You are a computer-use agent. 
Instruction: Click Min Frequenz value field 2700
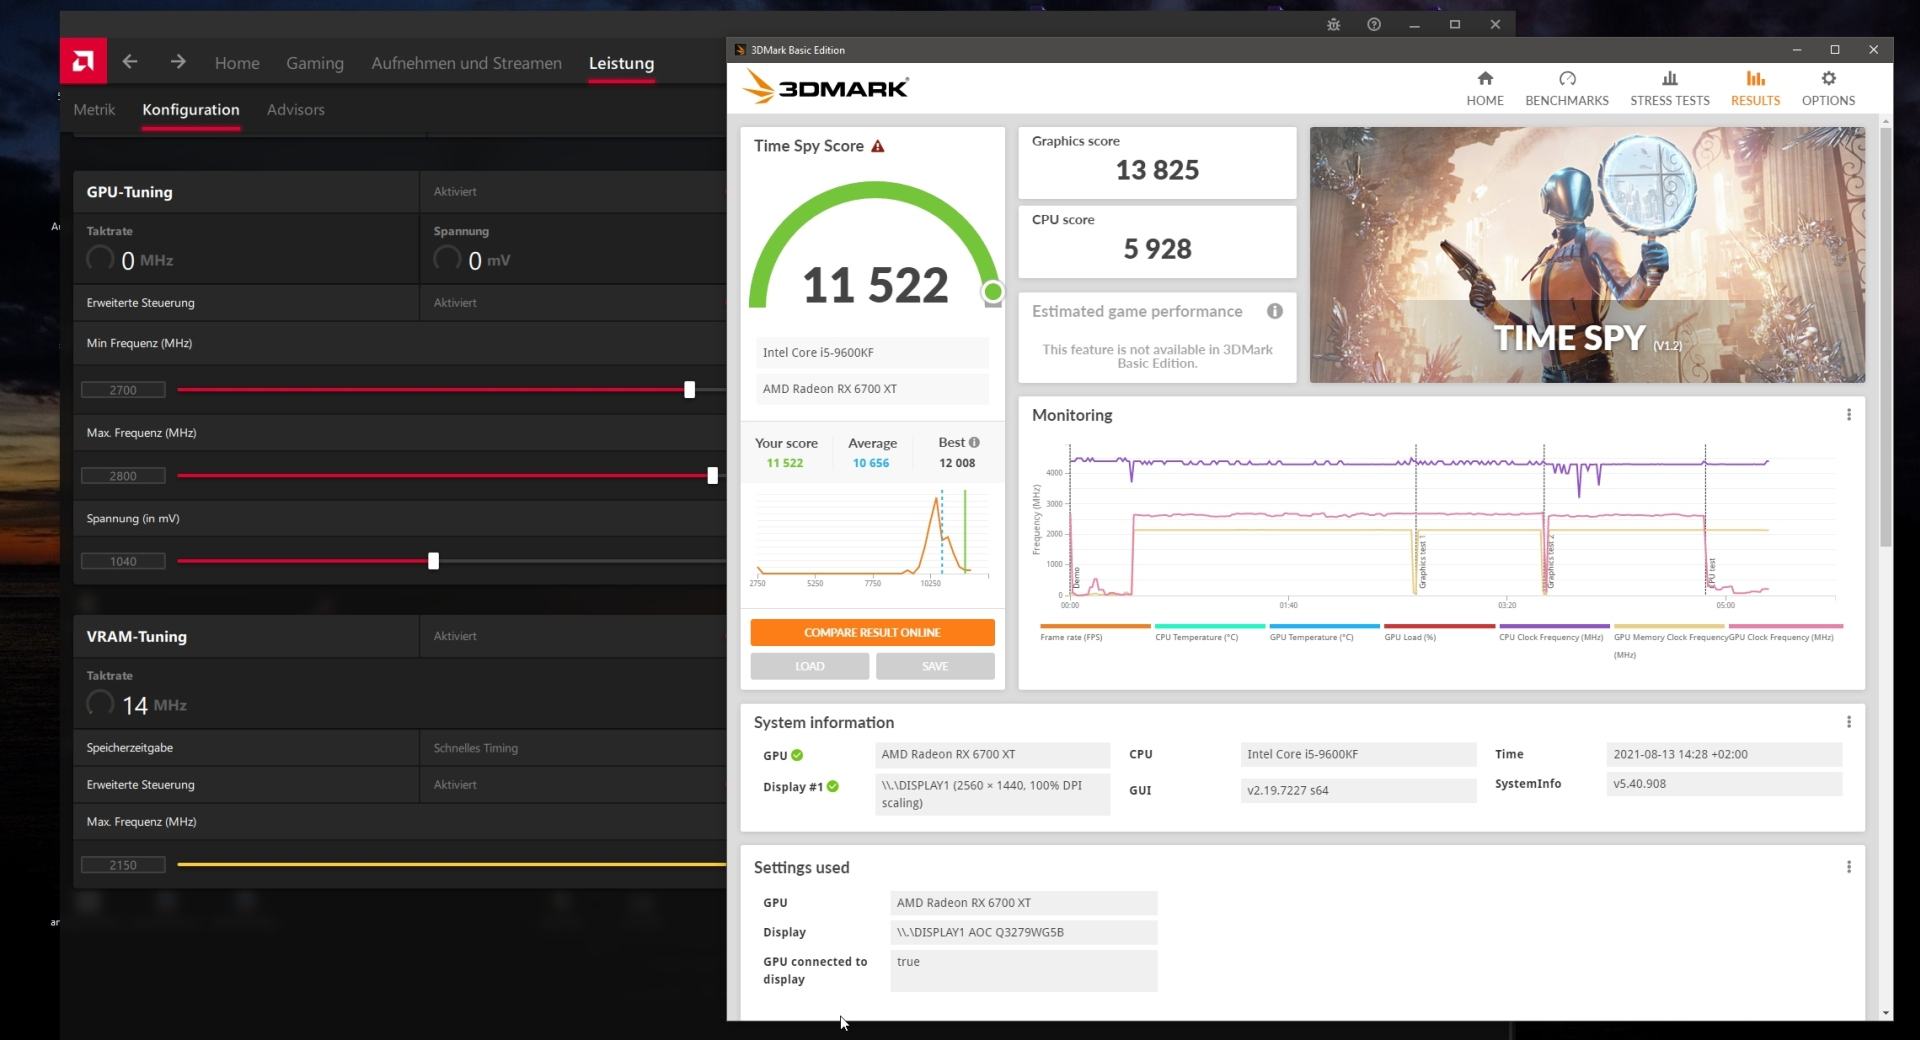pos(123,390)
